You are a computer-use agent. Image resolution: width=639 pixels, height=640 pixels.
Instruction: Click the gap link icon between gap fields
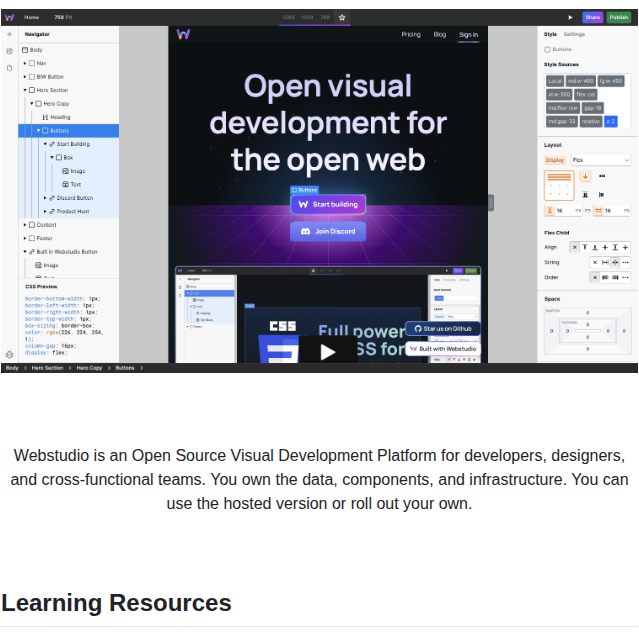click(x=588, y=211)
